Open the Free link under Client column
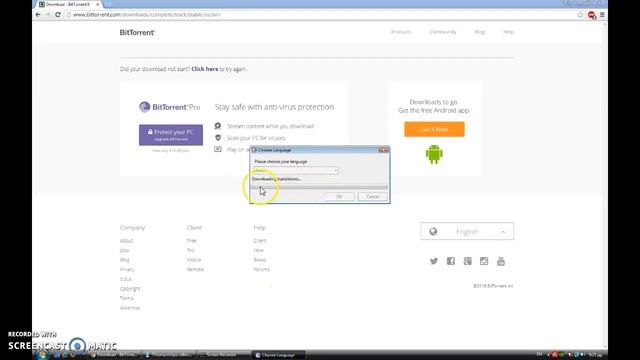Image resolution: width=640 pixels, height=360 pixels. pos(192,241)
